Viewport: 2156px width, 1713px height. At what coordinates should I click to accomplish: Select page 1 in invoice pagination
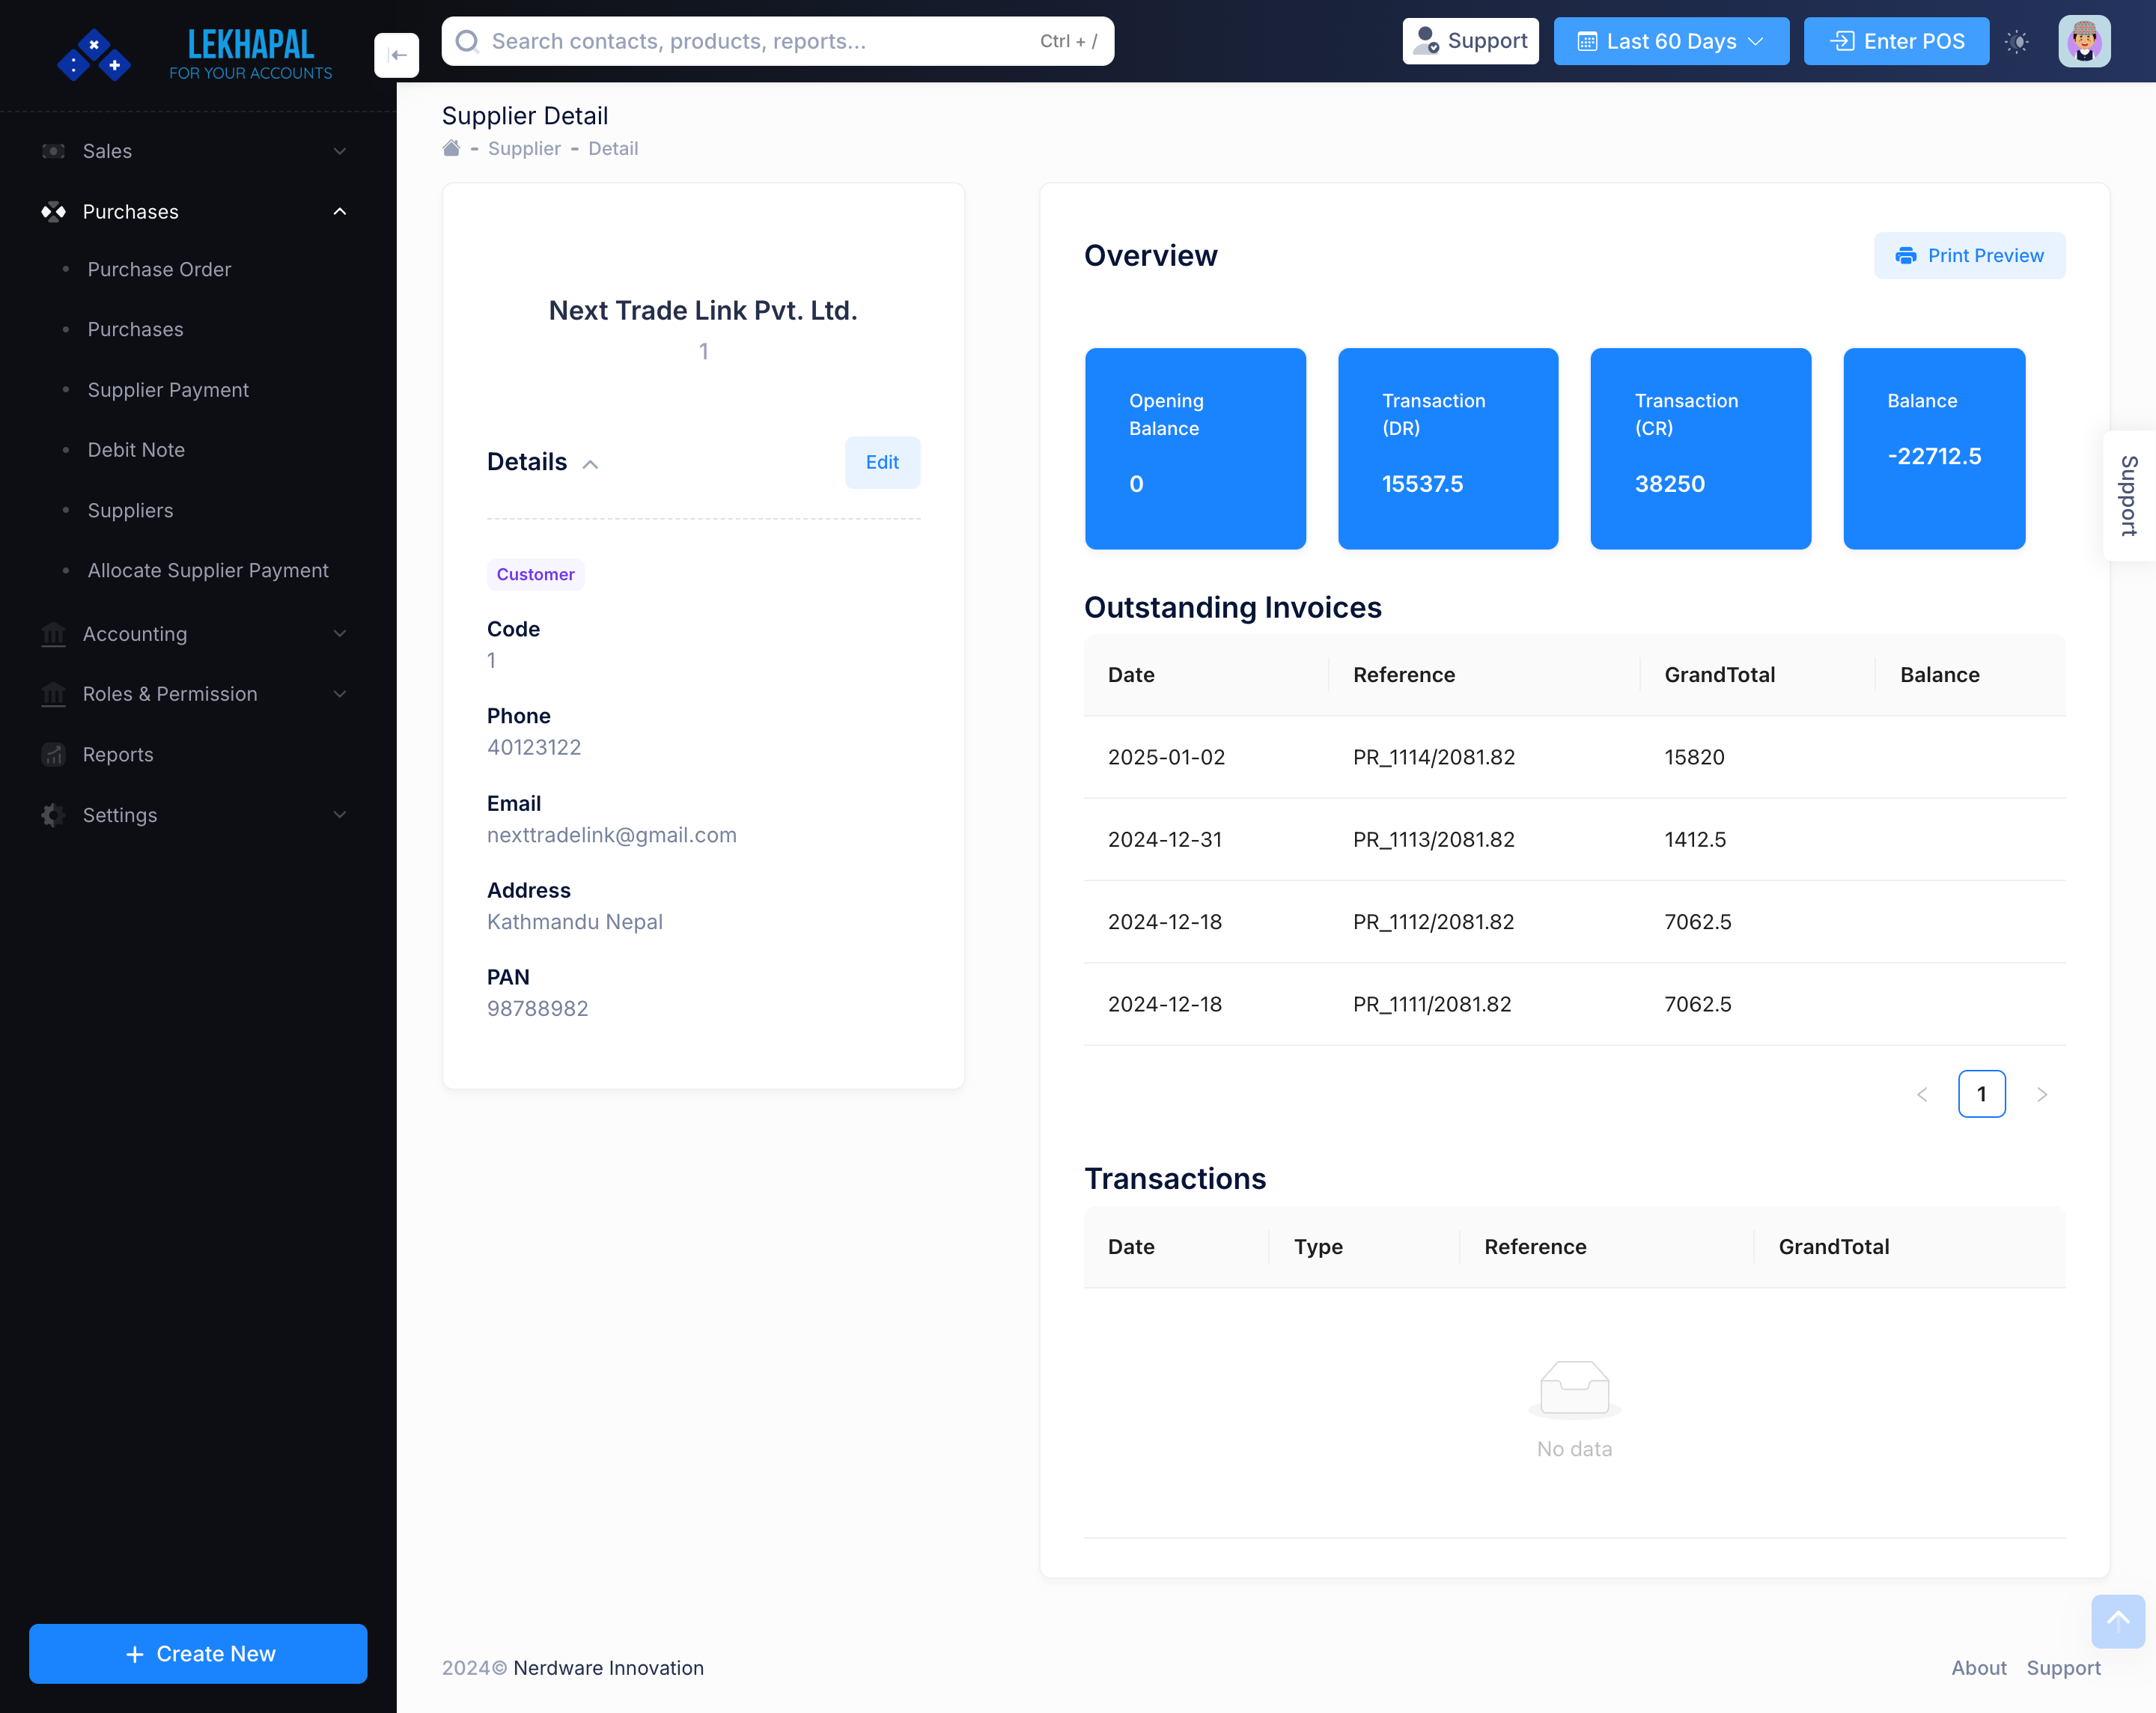pyautogui.click(x=1981, y=1093)
